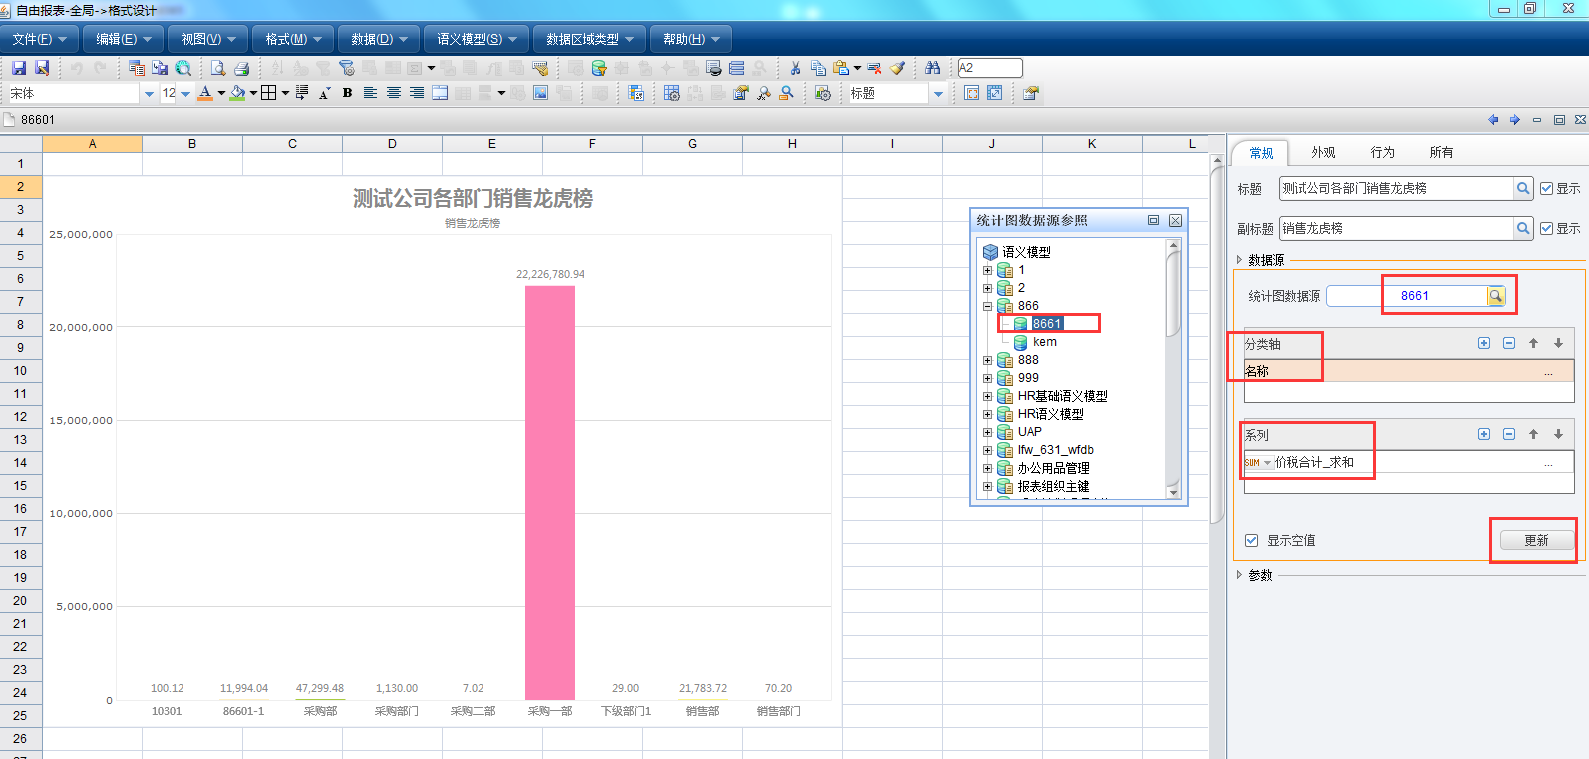Image resolution: width=1589 pixels, height=759 pixels.
Task: Click the scissors Cut icon
Action: [x=795, y=68]
